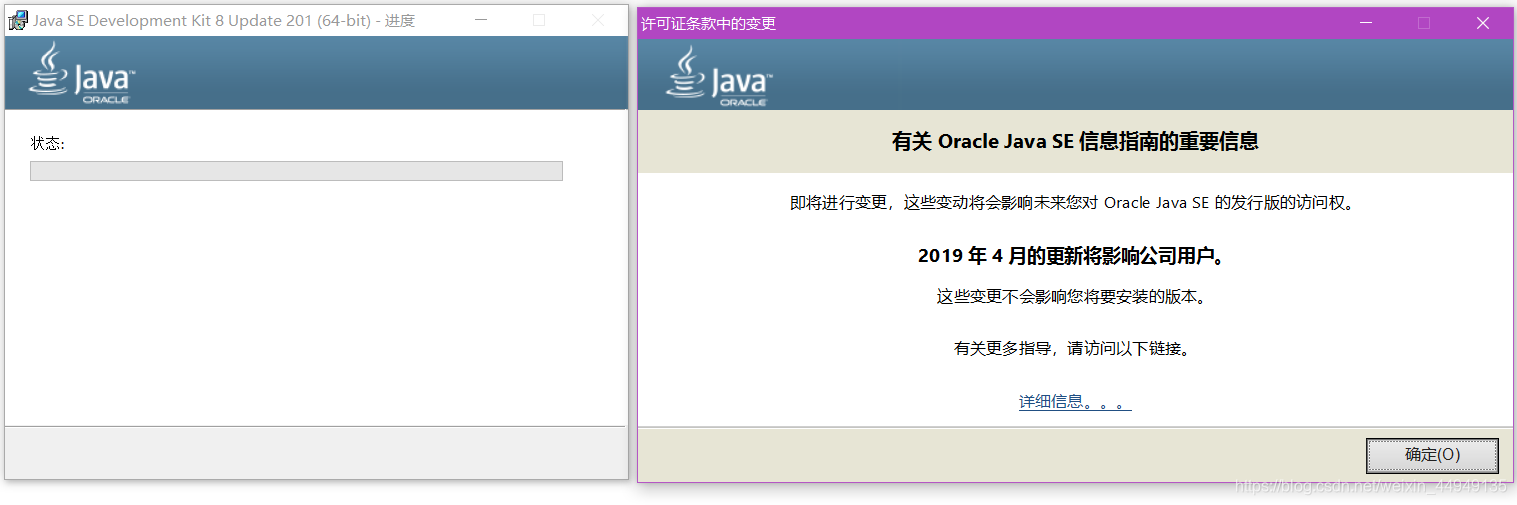
Task: Maximize the 许可证条款中的变更 dialog
Action: (1424, 23)
